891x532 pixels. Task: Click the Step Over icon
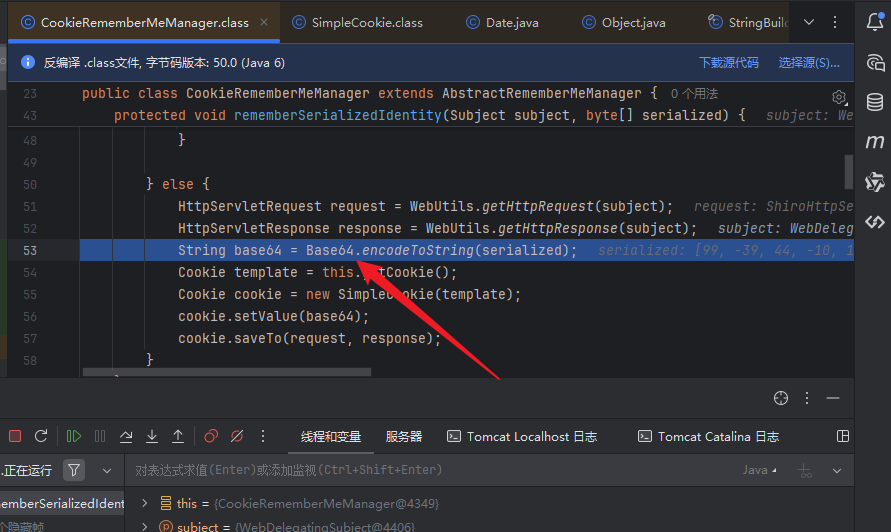click(126, 436)
